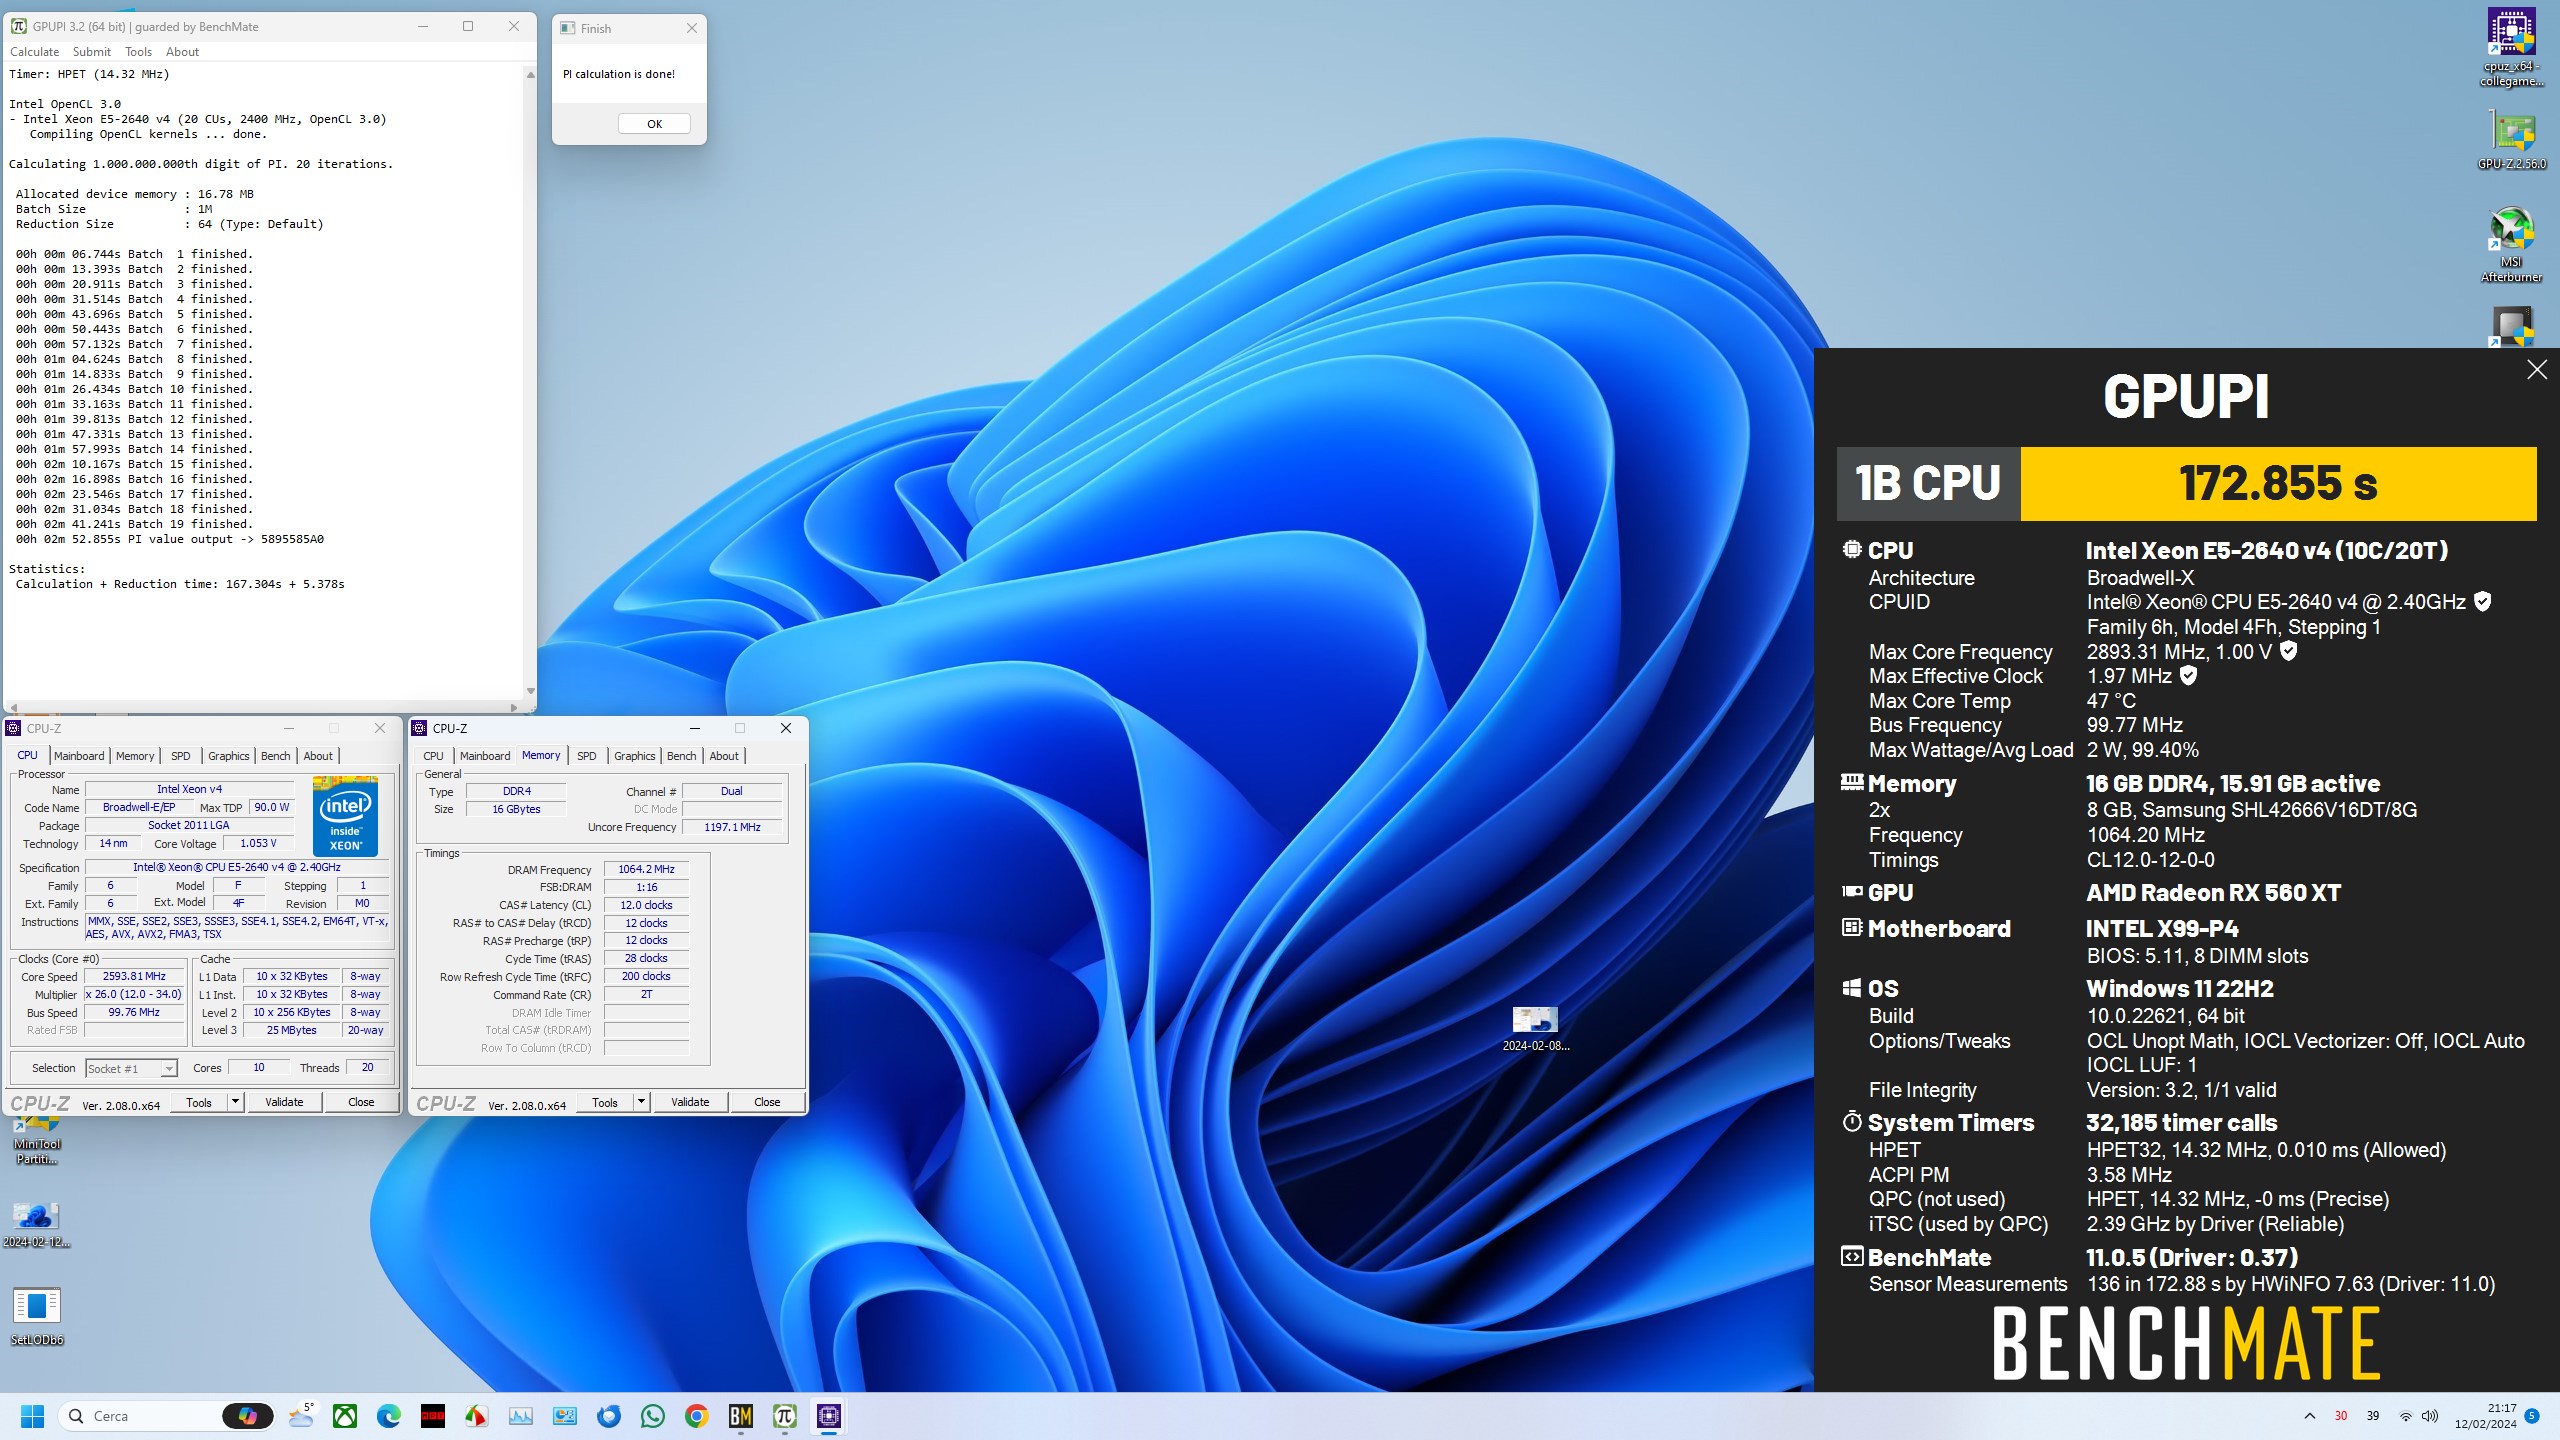Open WhatsApp from taskbar
The image size is (2560, 1440).
pos(653,1416)
